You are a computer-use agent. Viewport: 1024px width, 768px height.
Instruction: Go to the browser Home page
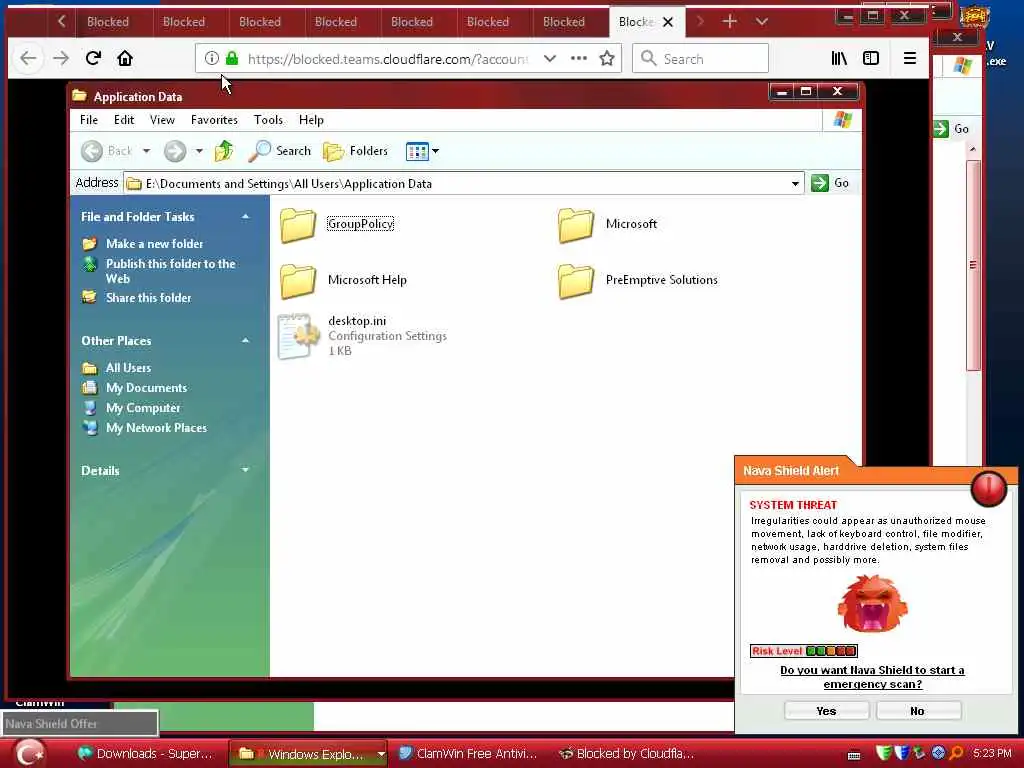point(125,58)
